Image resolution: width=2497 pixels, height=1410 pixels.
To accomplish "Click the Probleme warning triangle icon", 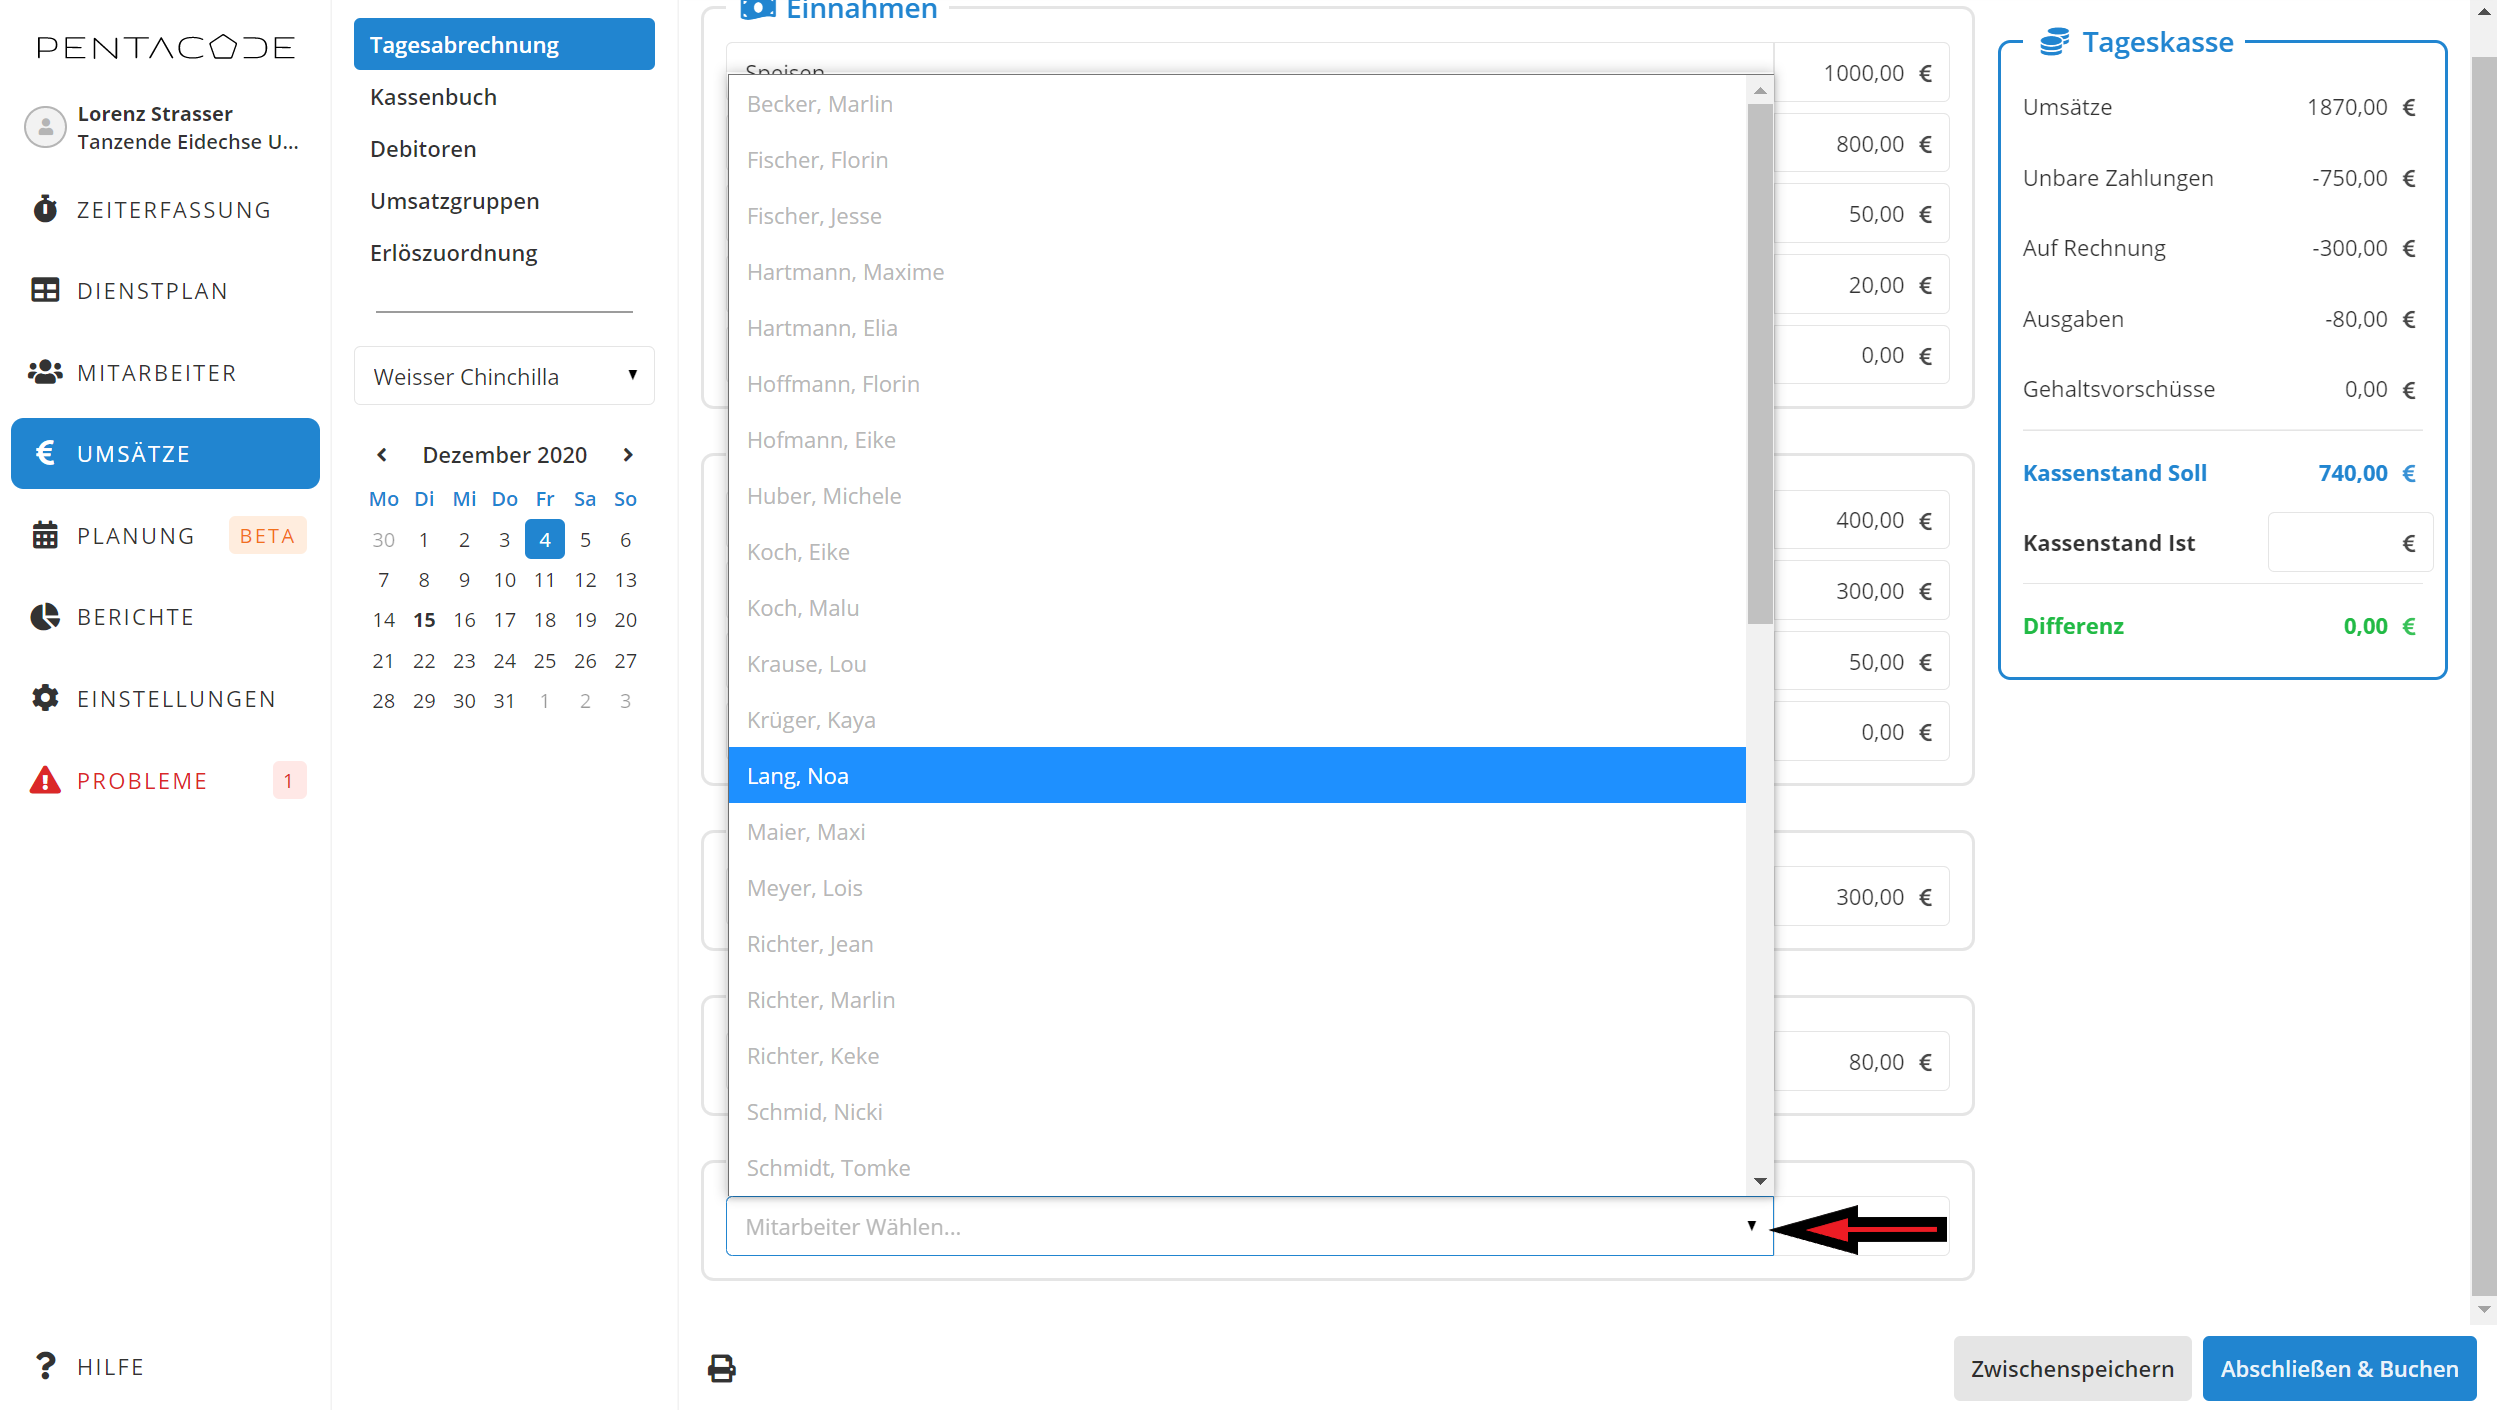I will click(45, 780).
